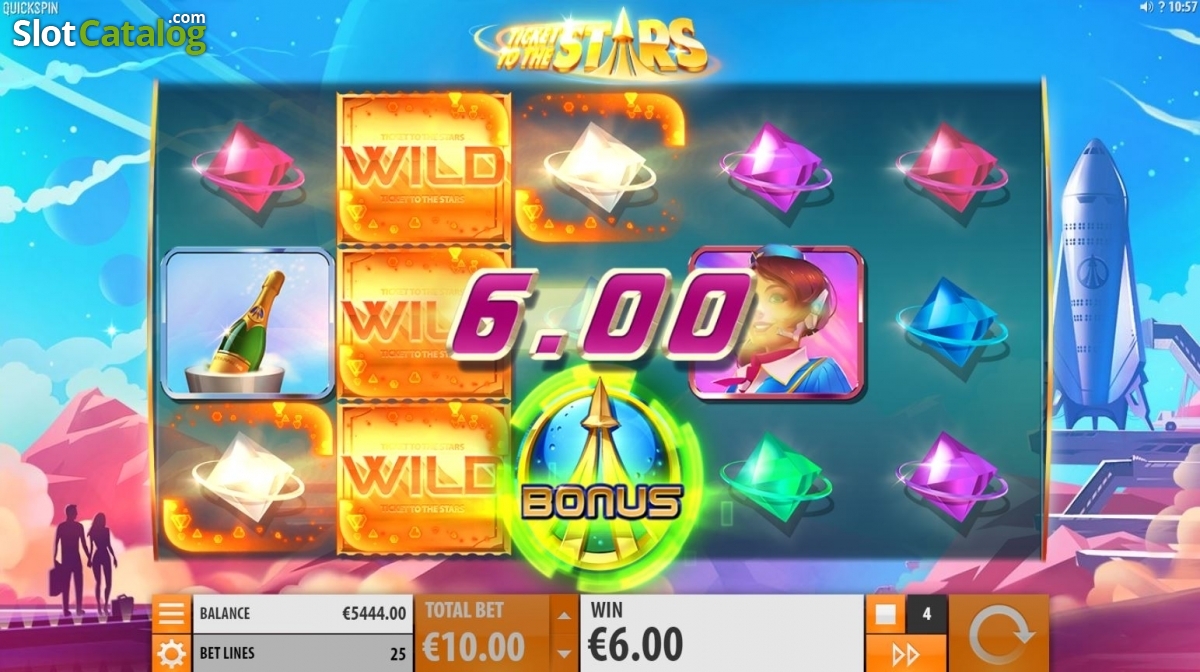
Task: Stop autoplay using the square button
Action: click(x=885, y=614)
